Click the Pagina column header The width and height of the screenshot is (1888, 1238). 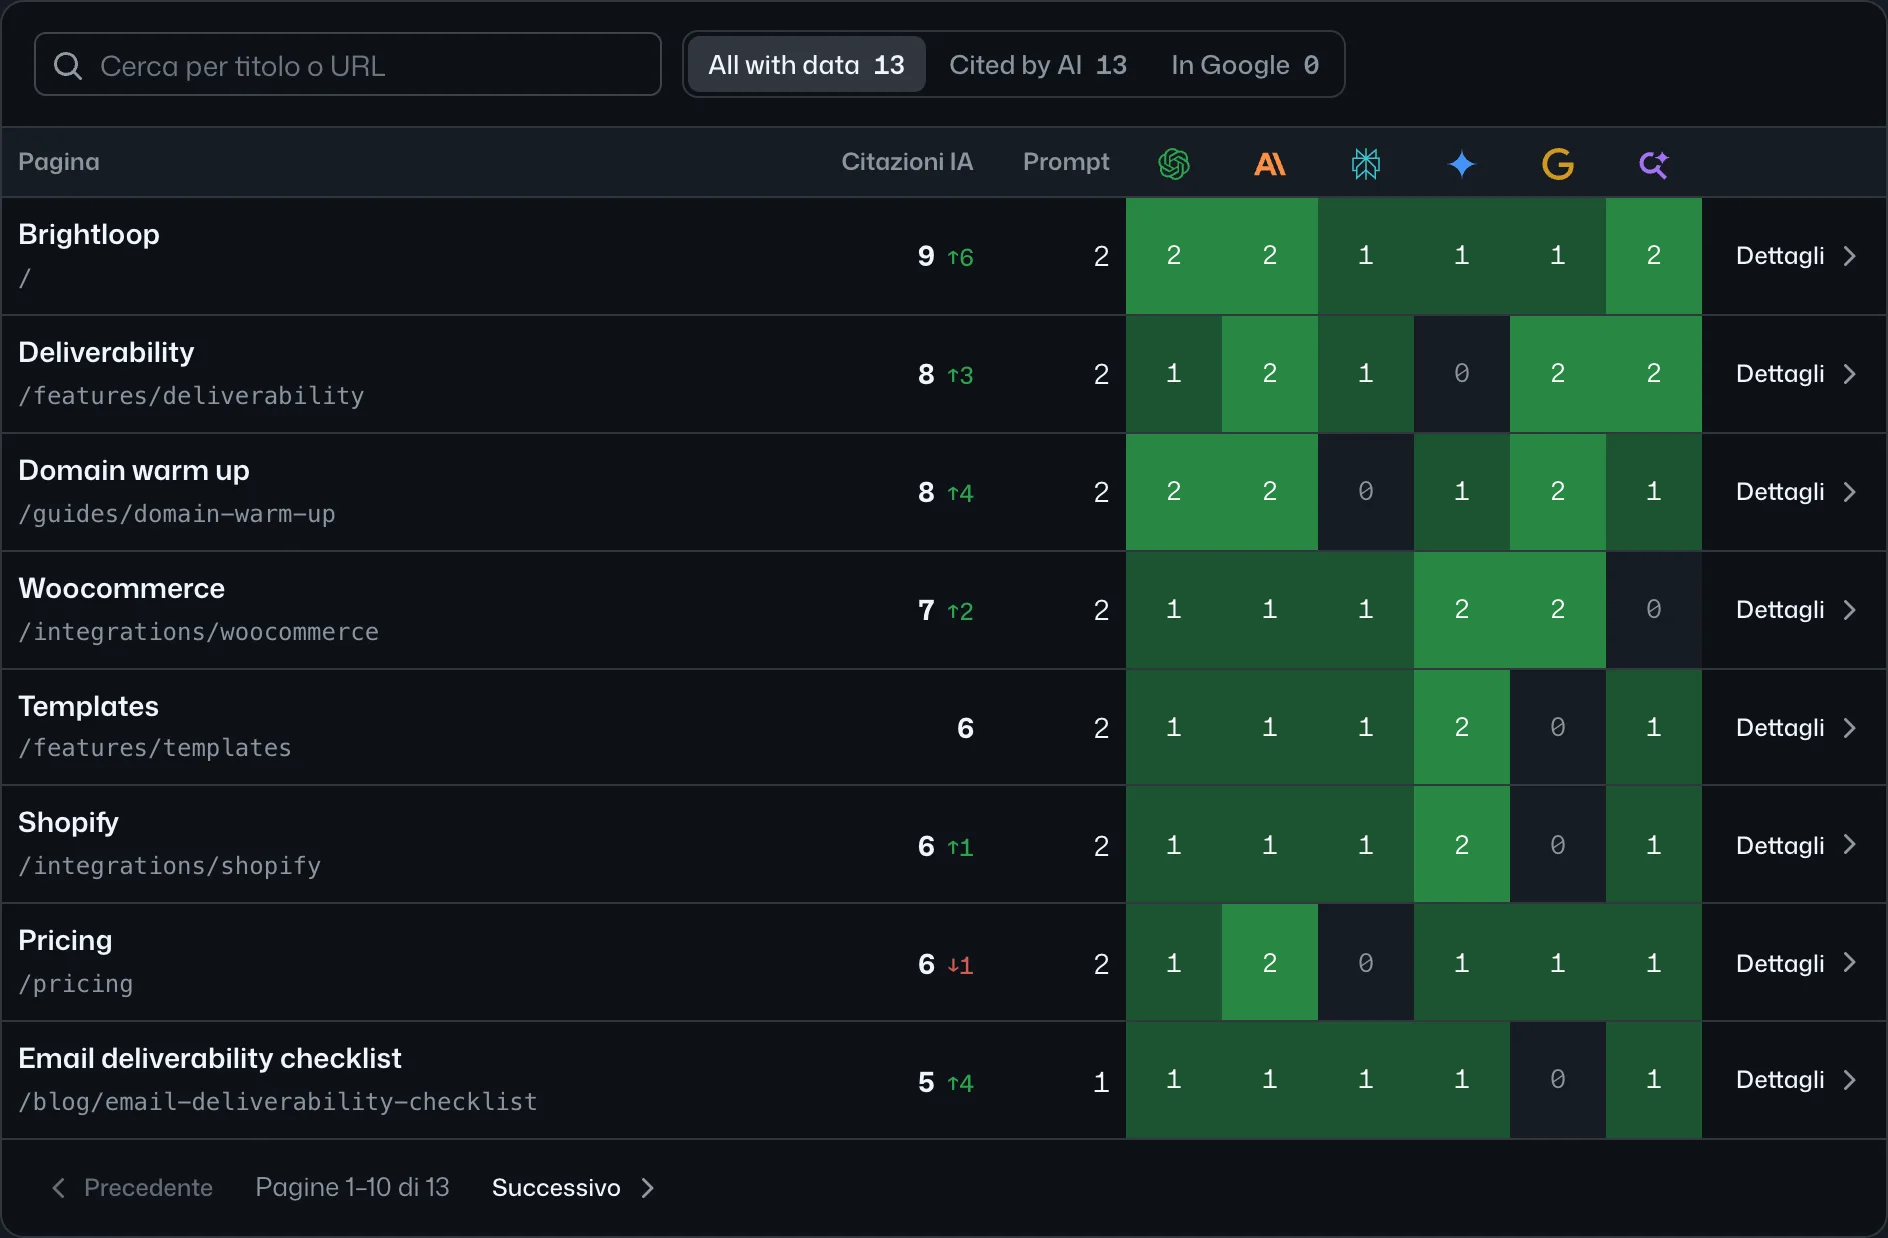(x=59, y=162)
